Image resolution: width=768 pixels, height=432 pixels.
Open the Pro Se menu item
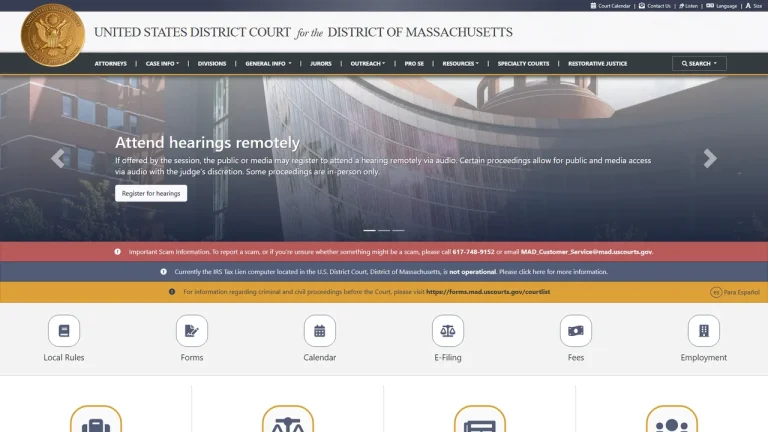click(x=414, y=64)
